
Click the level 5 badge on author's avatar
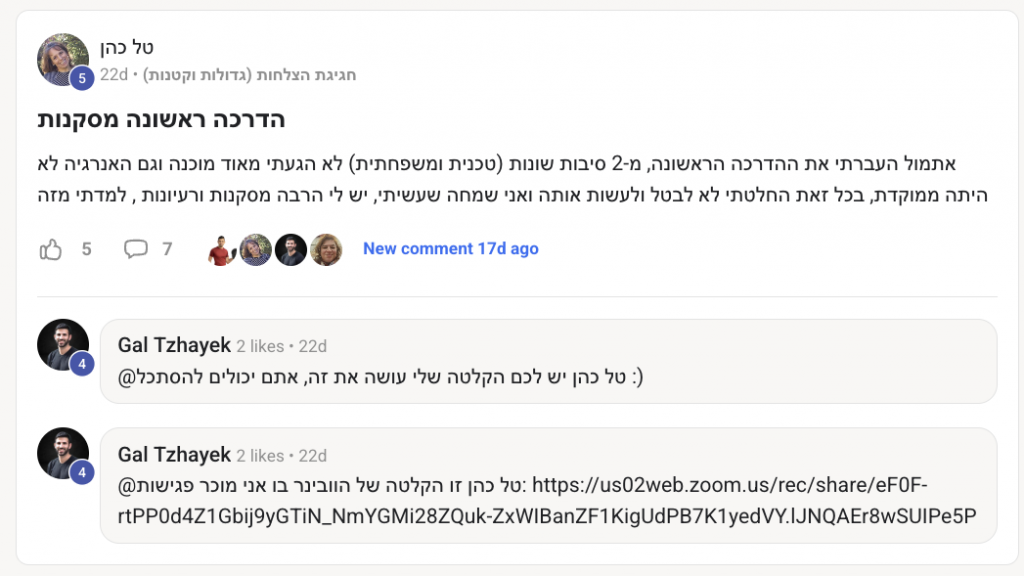point(82,78)
